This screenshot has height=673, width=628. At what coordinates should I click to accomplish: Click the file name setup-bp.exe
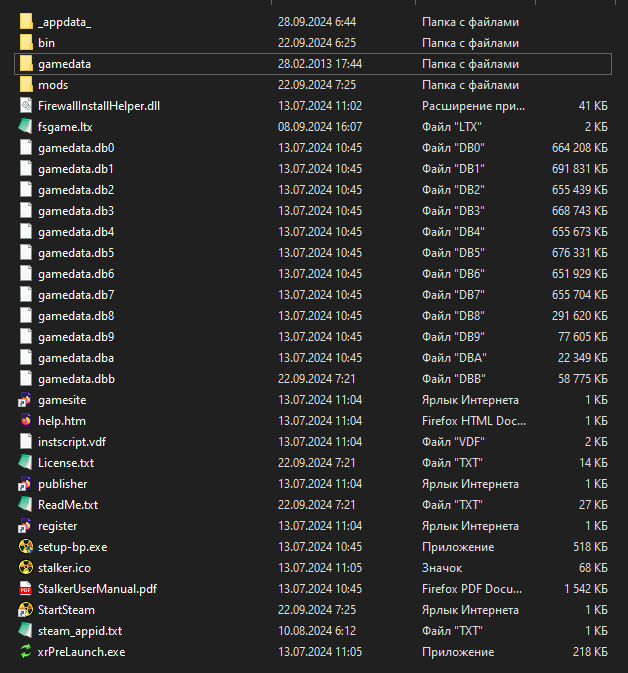coord(73,547)
